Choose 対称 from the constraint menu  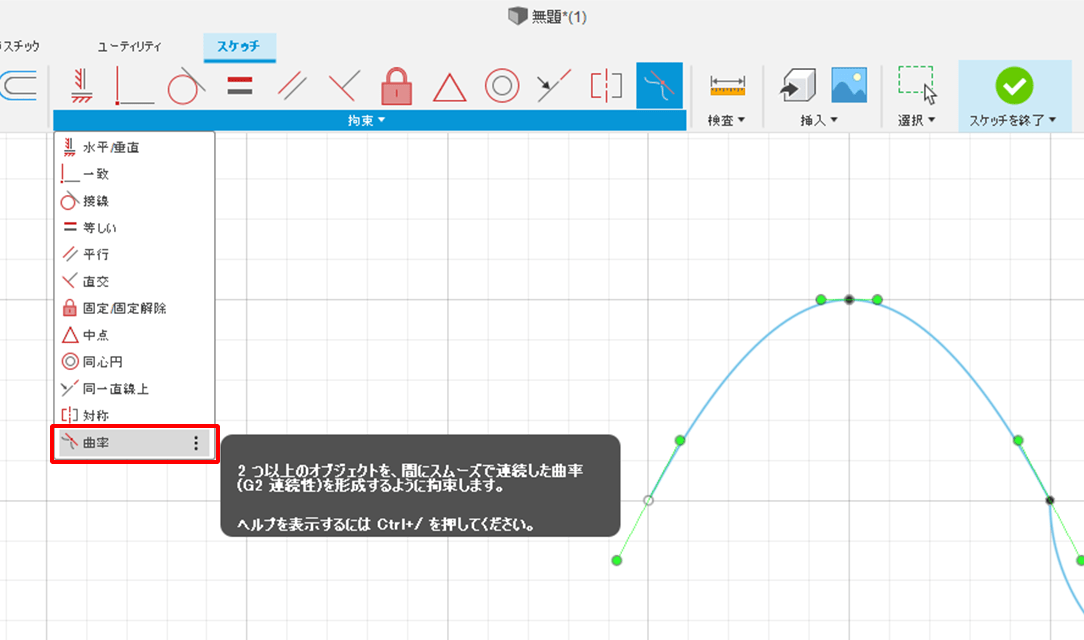click(134, 415)
